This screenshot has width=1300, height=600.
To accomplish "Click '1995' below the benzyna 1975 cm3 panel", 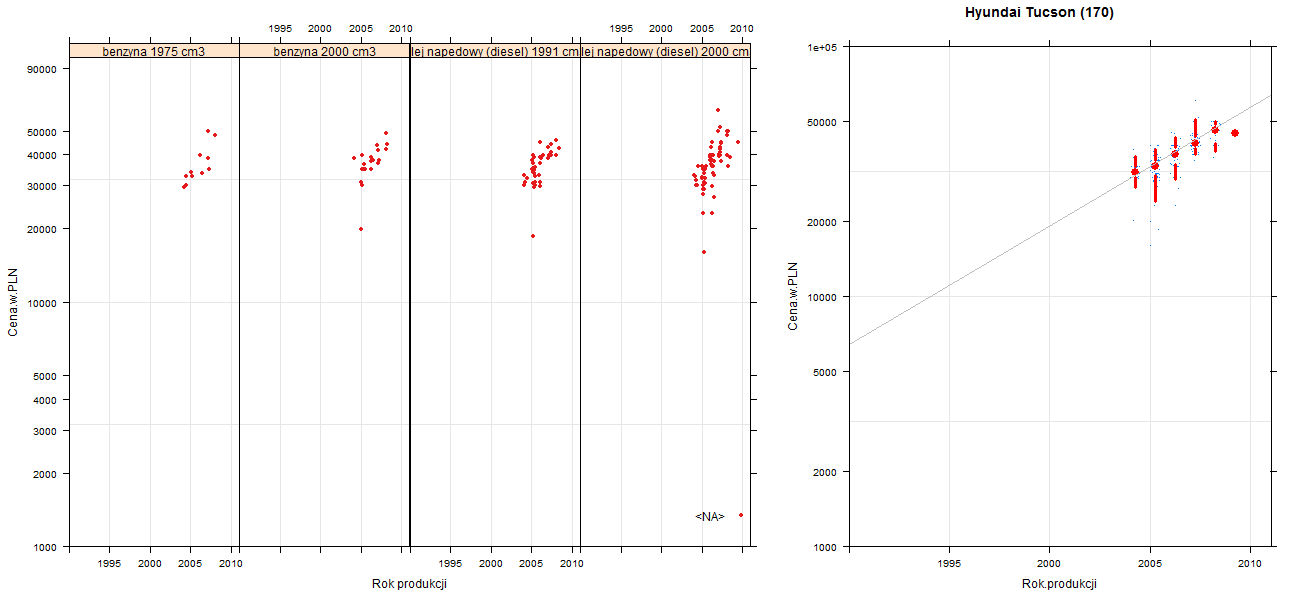I will coord(110,564).
